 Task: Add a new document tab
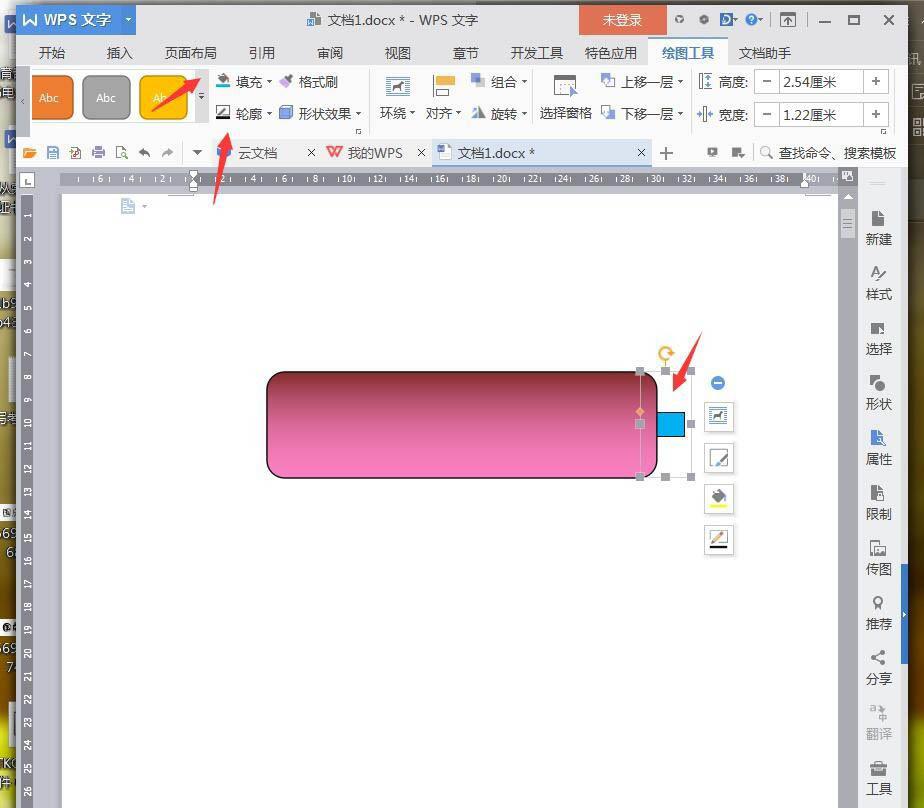666,153
